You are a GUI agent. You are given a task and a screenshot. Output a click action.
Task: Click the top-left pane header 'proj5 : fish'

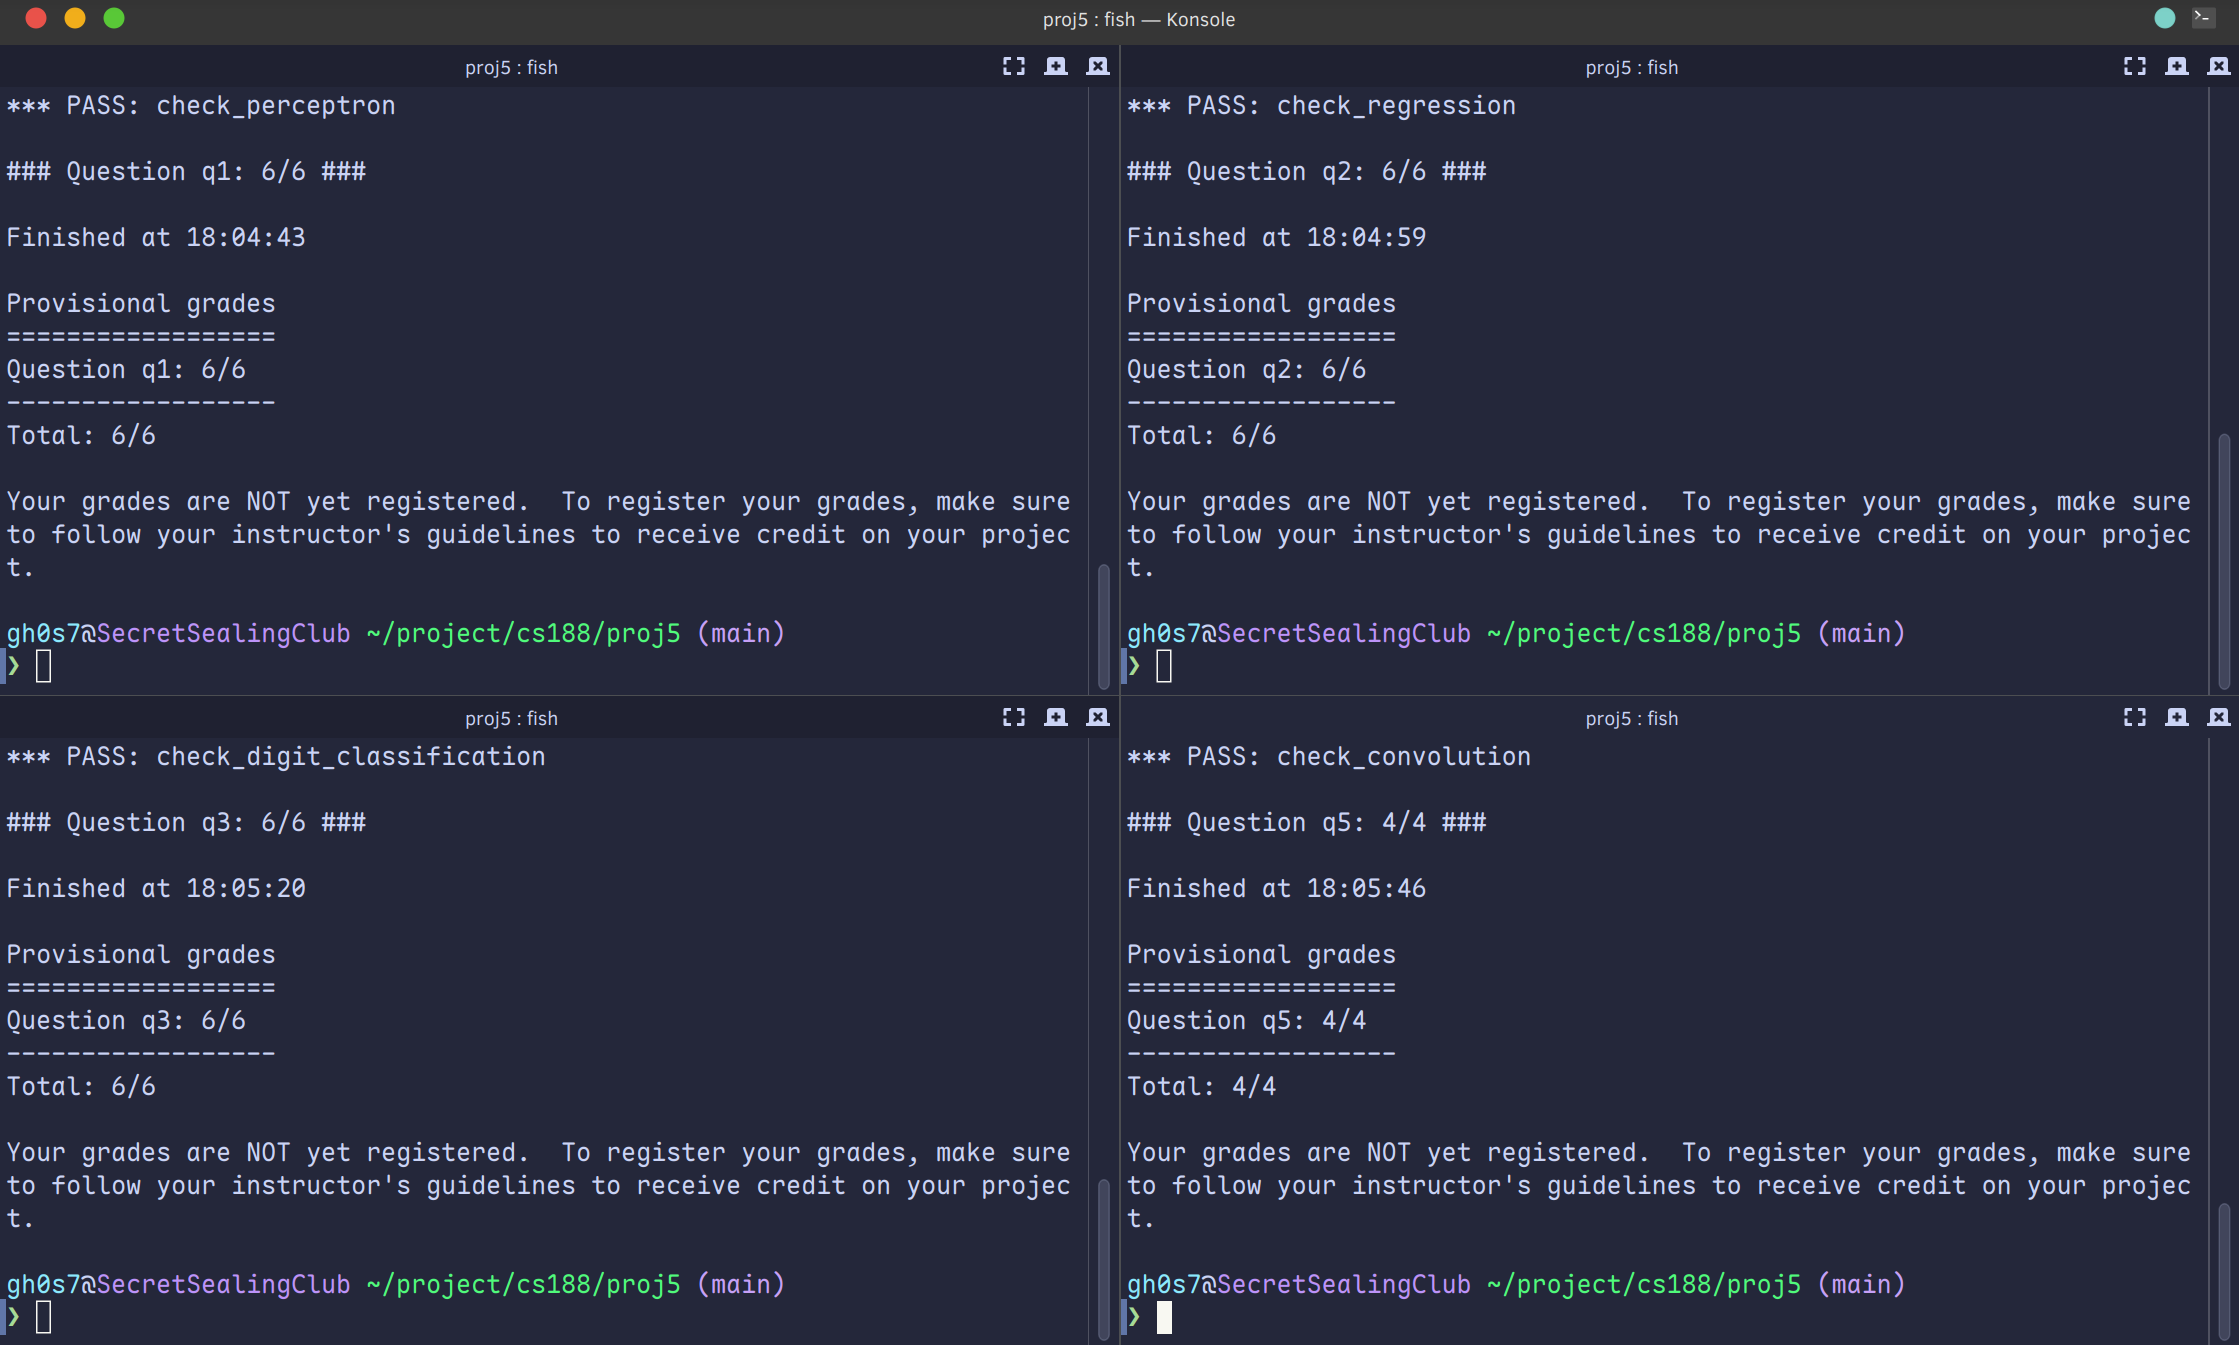[511, 67]
